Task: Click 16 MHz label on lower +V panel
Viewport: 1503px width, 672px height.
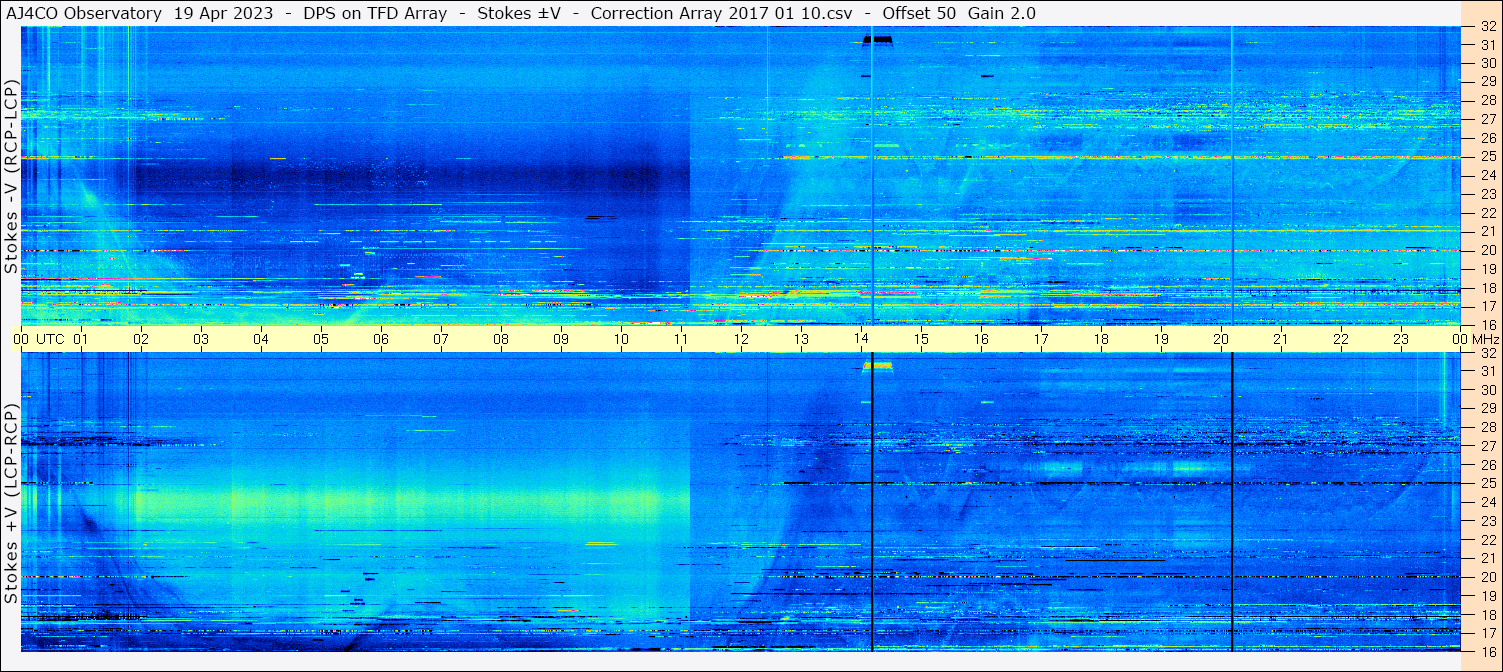Action: [1488, 650]
